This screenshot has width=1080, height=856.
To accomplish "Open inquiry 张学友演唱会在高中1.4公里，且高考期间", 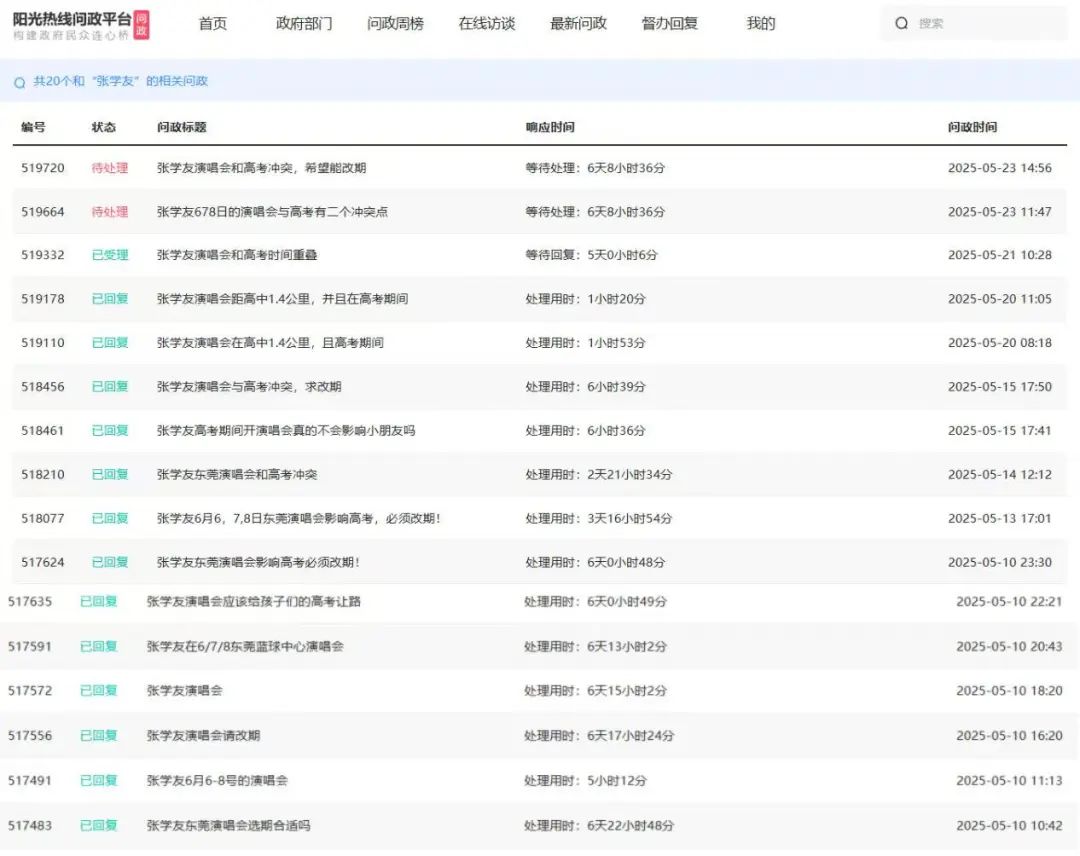I will coord(270,342).
